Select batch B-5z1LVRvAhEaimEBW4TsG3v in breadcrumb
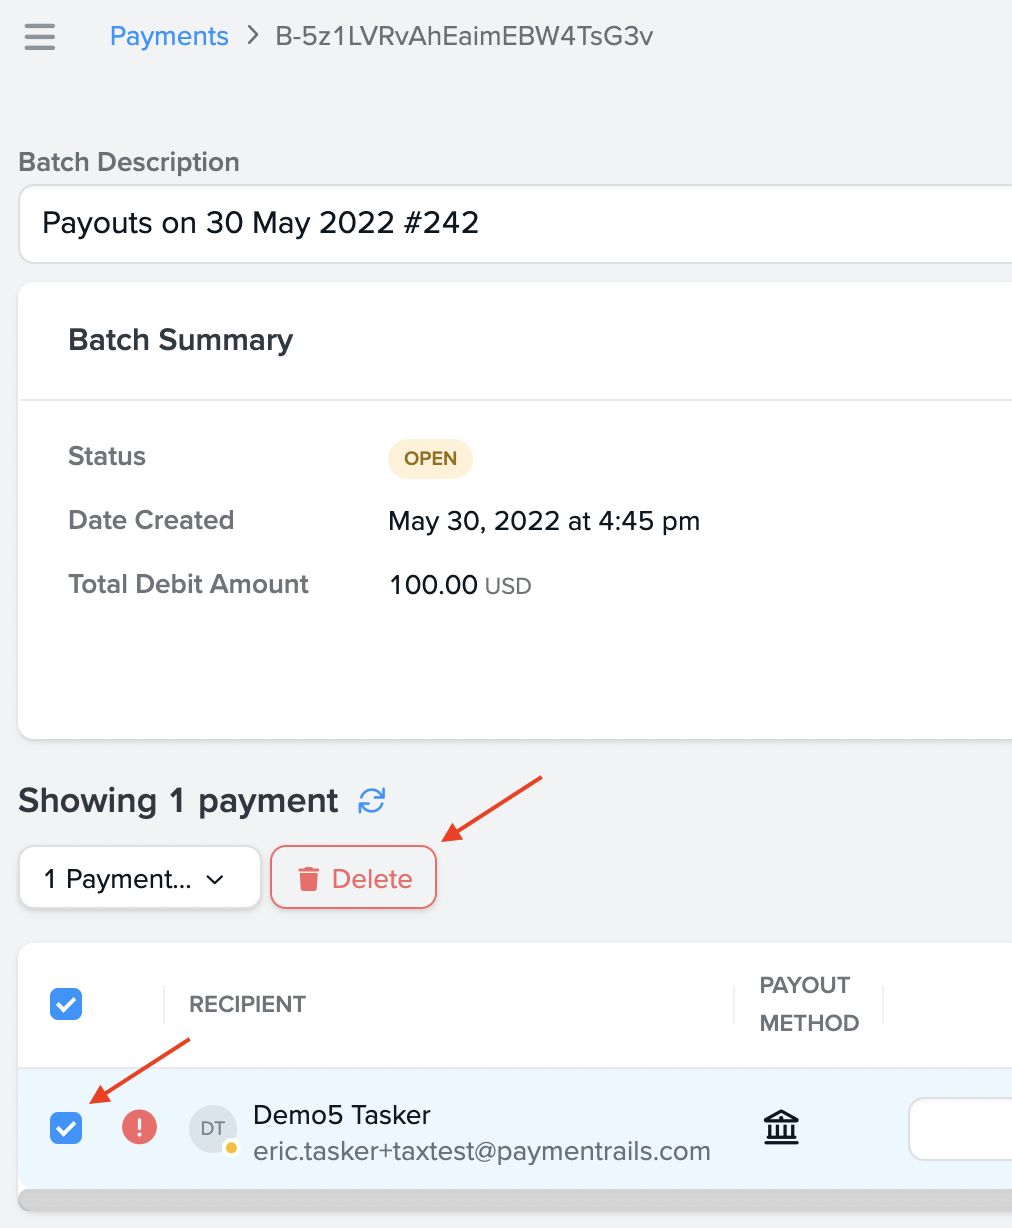Image resolution: width=1012 pixels, height=1228 pixels. click(463, 36)
